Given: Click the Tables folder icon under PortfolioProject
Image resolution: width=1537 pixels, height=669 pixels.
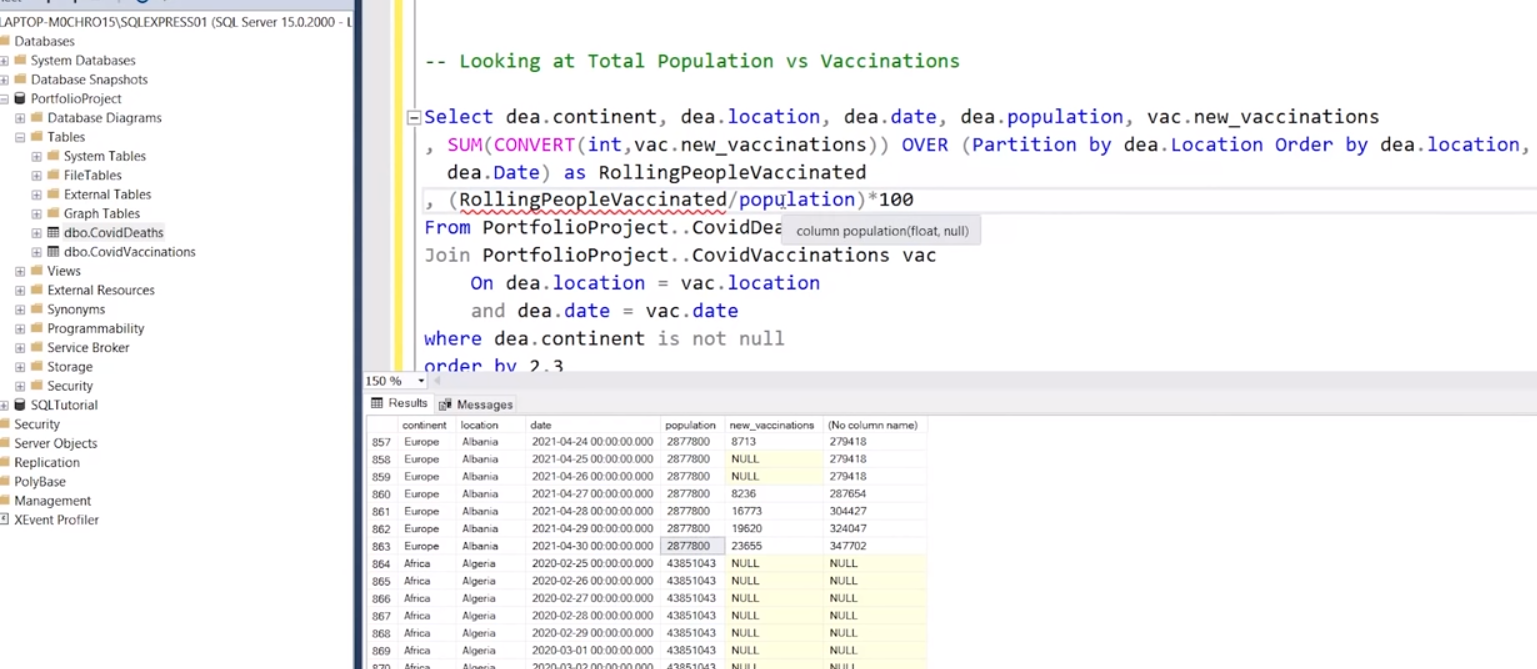Looking at the screenshot, I should pos(37,136).
